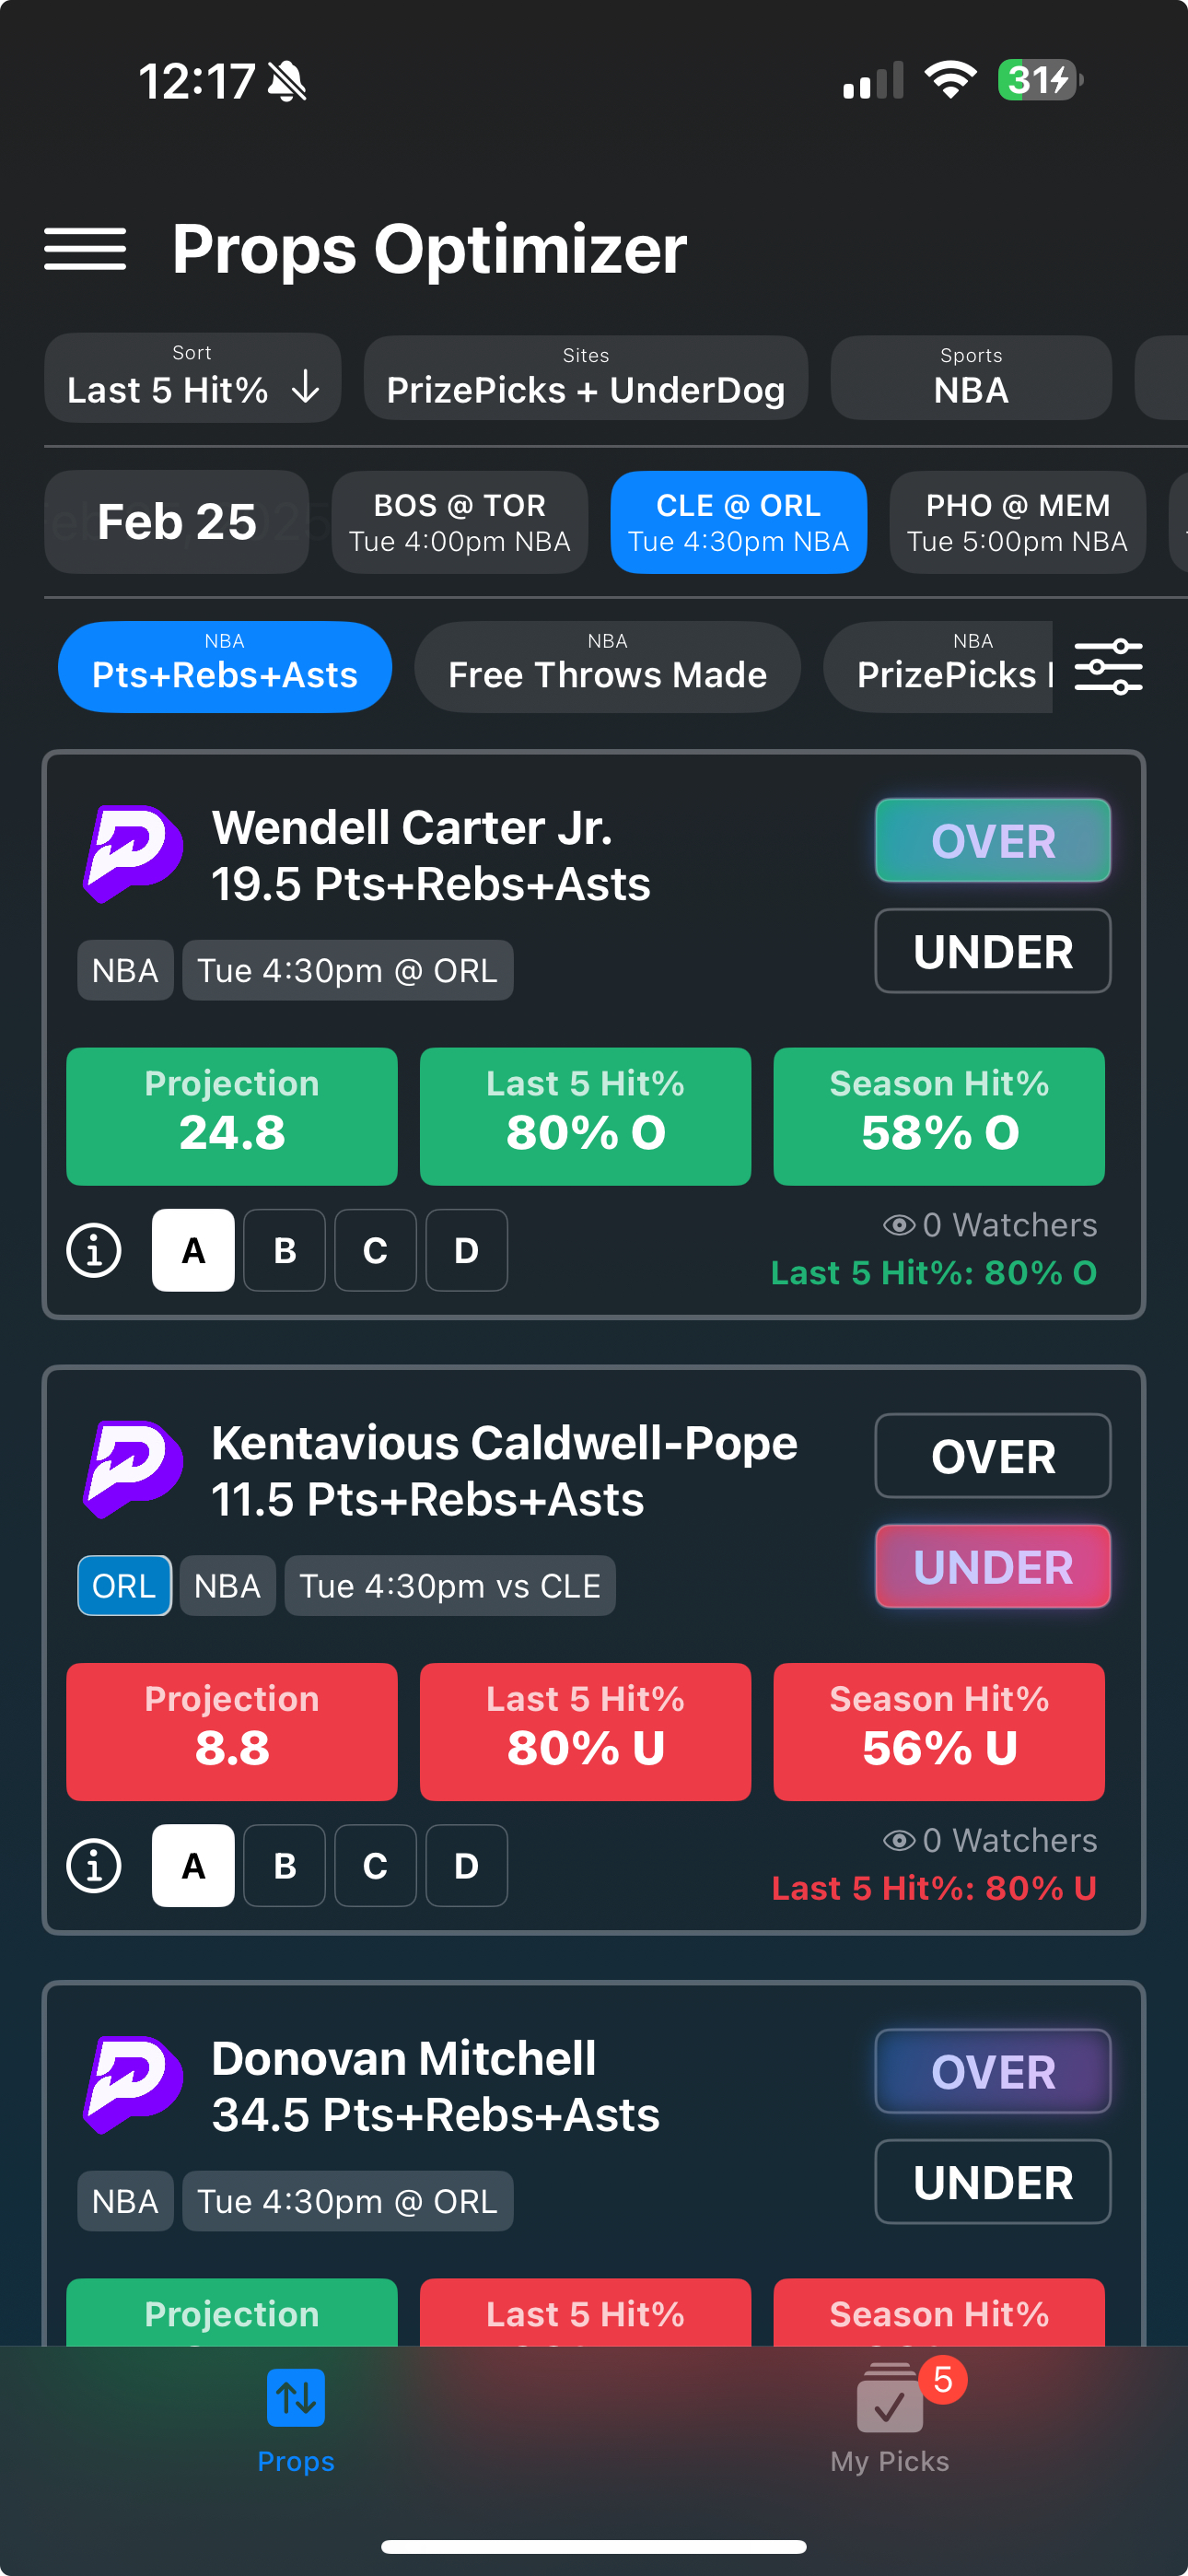Open the Feb 25 date selector
Image resolution: width=1188 pixels, height=2576 pixels.
[176, 521]
